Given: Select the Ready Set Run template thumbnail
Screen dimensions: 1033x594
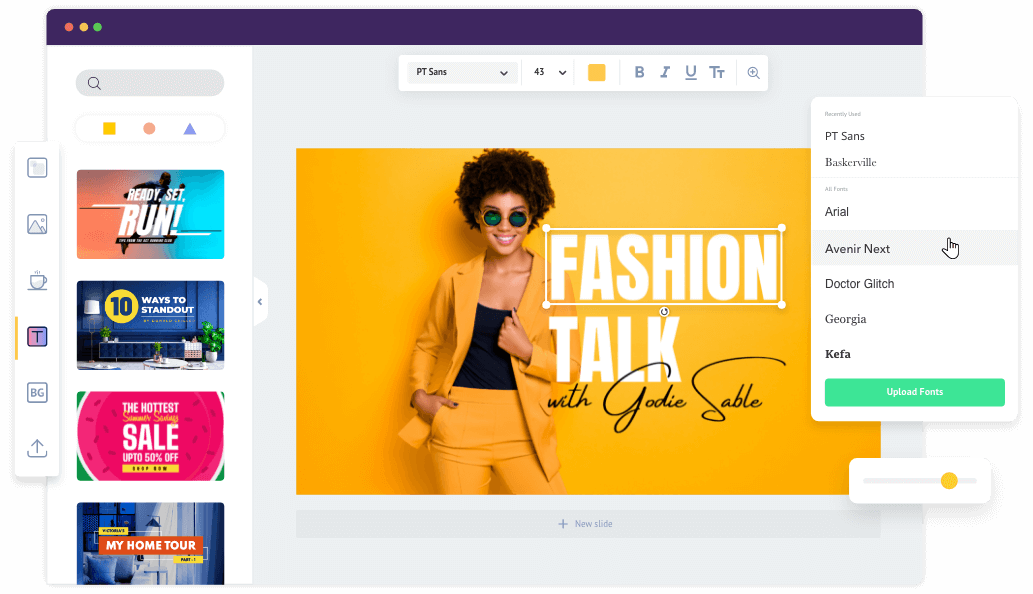Looking at the screenshot, I should tap(149, 214).
